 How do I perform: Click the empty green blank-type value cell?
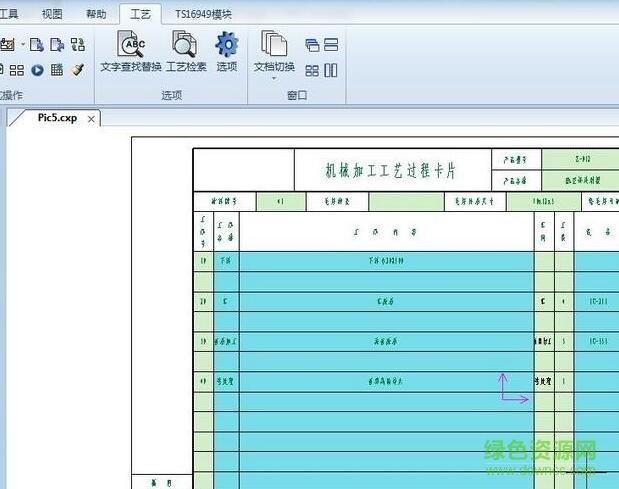(x=406, y=202)
